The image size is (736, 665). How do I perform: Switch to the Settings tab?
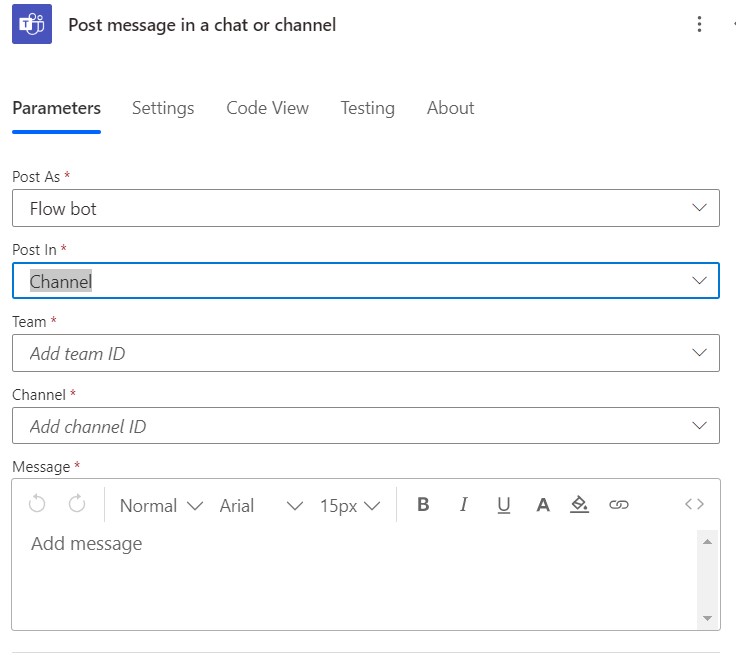[163, 108]
